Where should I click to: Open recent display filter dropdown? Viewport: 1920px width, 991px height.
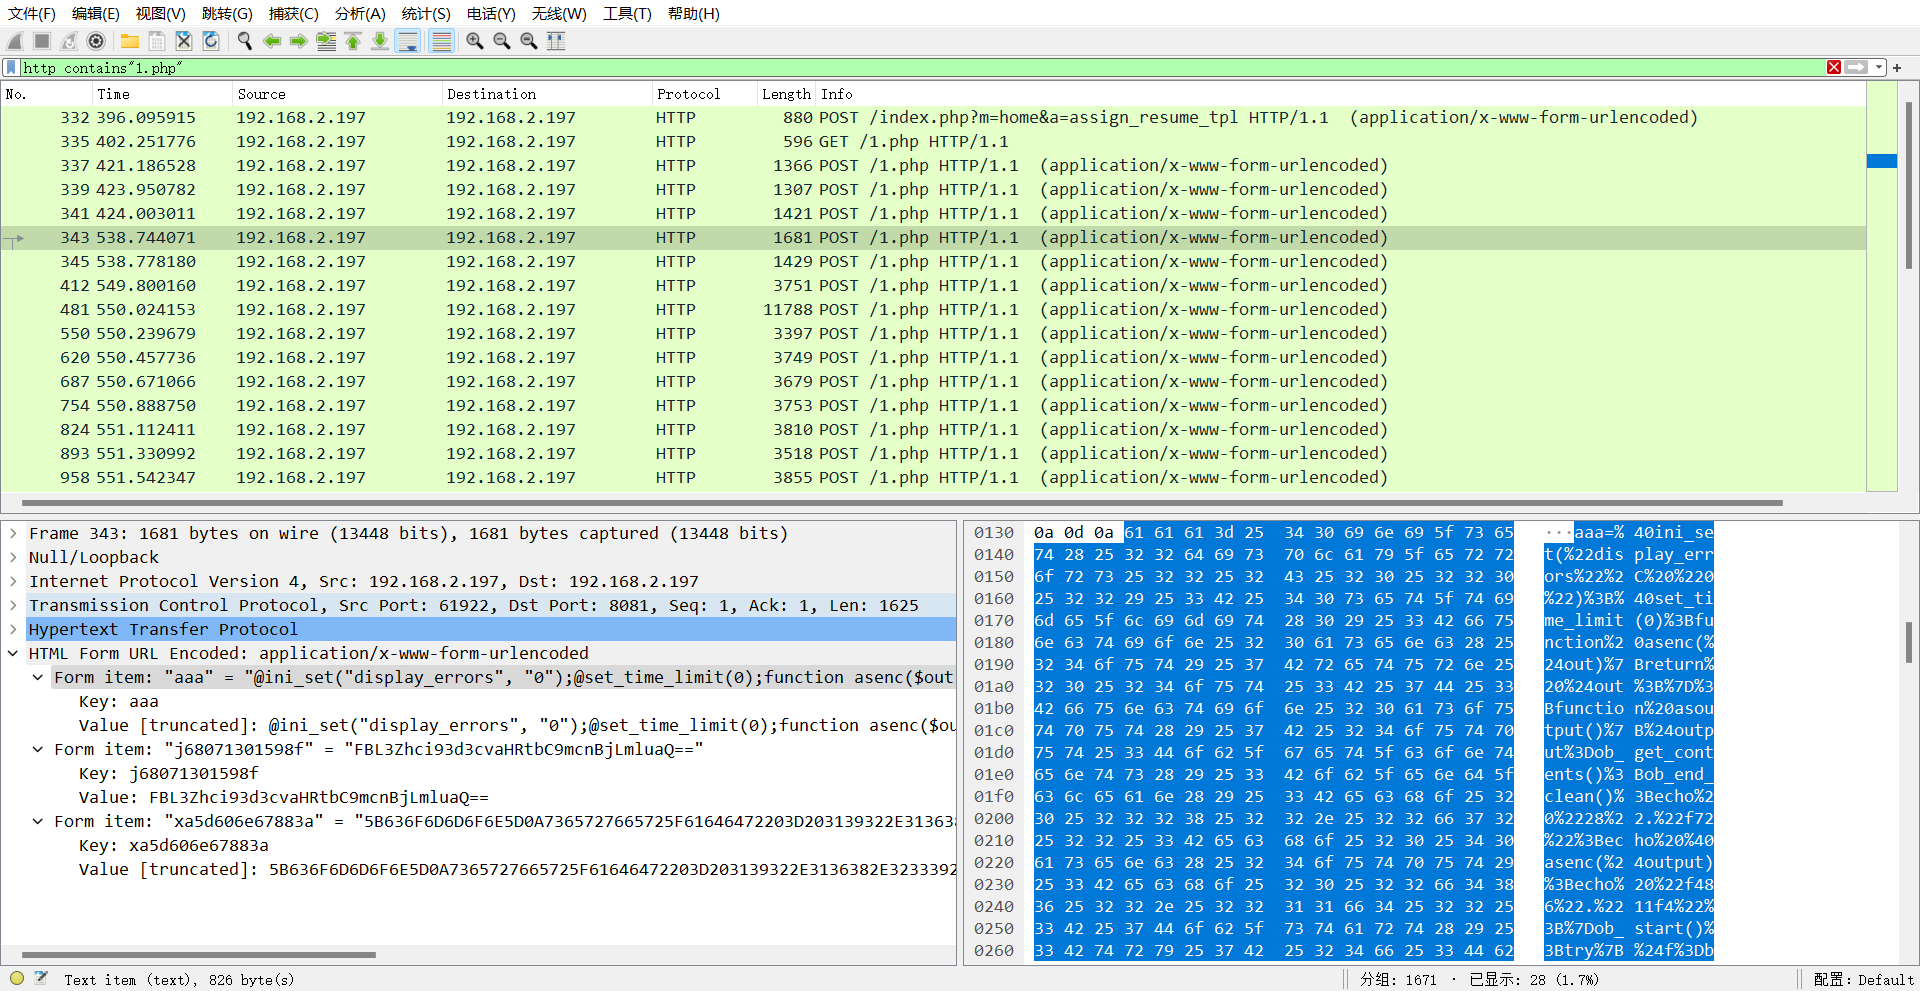click(1879, 67)
